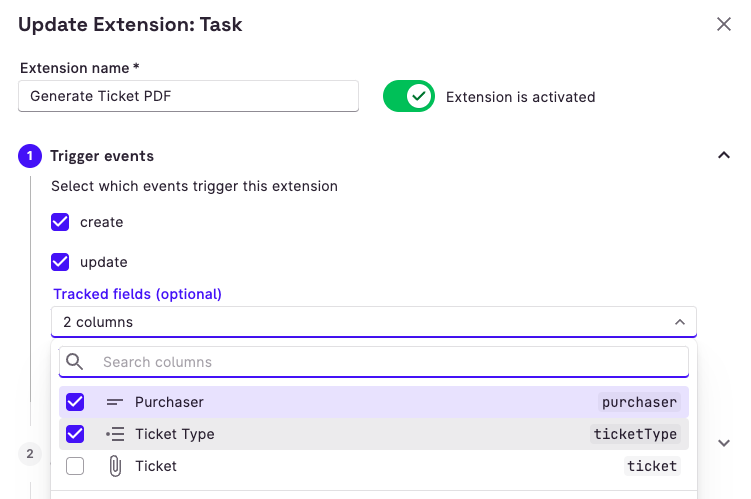Click the Purchaser short text type icon

click(x=115, y=402)
